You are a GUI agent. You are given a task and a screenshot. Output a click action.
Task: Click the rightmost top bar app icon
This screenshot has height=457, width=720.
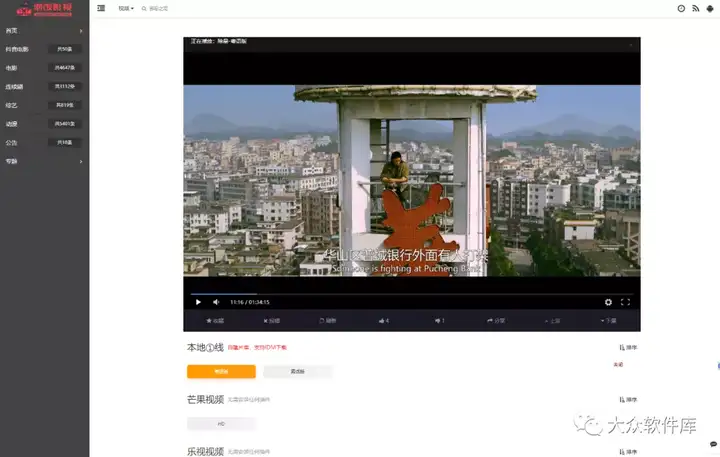(x=710, y=8)
